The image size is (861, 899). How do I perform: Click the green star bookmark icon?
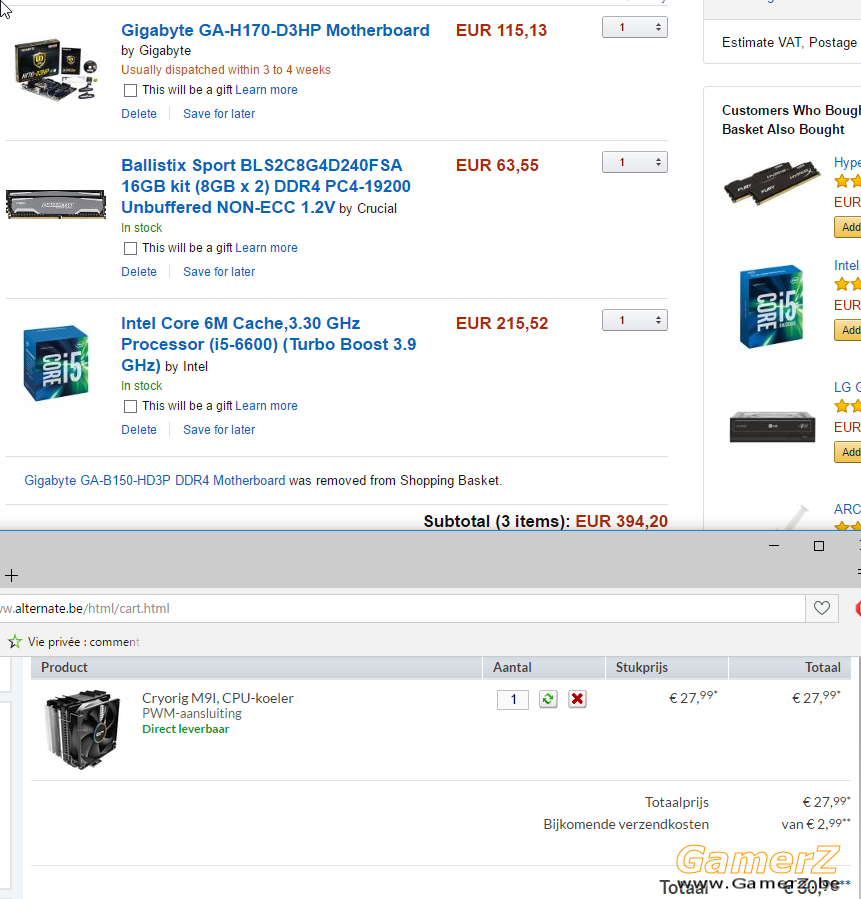tap(15, 642)
